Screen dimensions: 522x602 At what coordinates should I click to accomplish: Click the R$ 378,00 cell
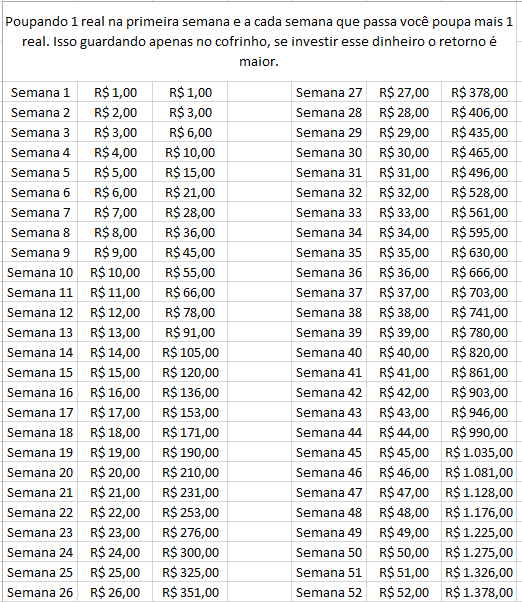pyautogui.click(x=479, y=92)
